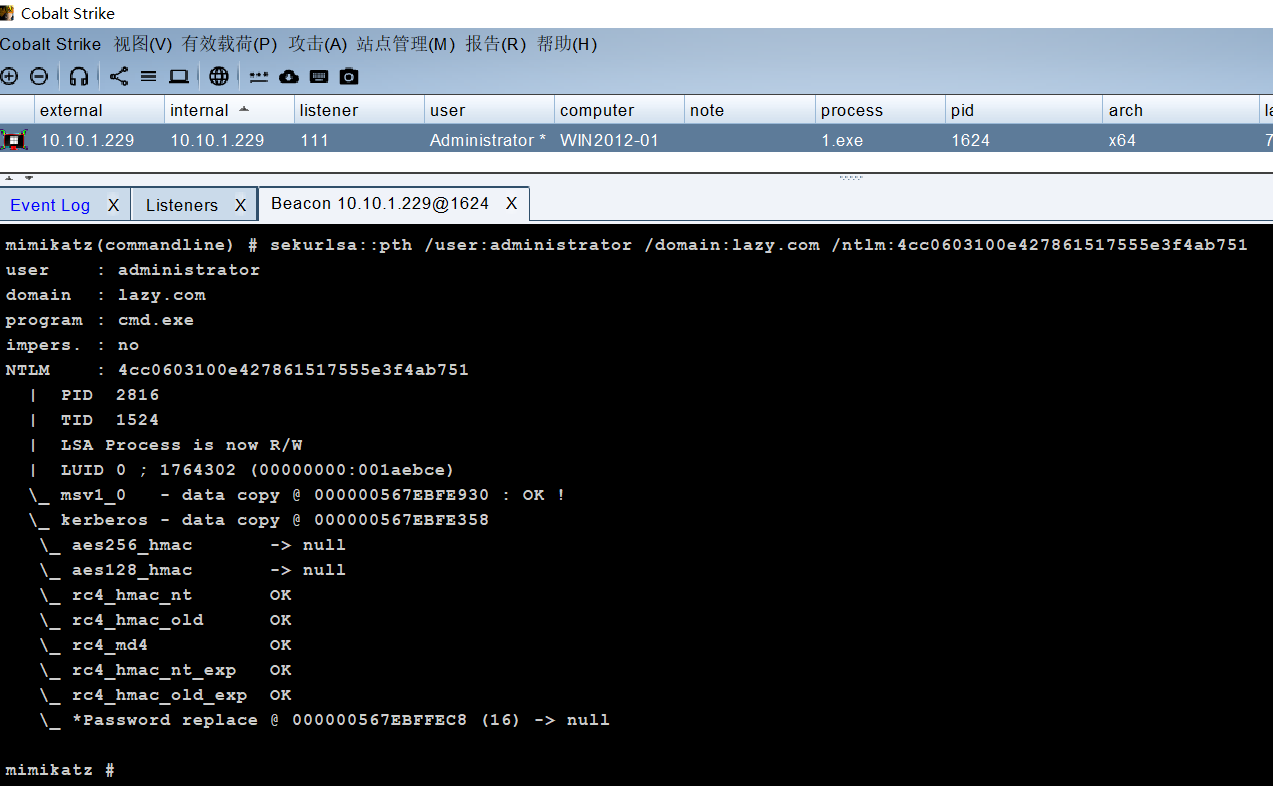Select the Beacon 10.10.1.229@1624 tab

pos(380,204)
